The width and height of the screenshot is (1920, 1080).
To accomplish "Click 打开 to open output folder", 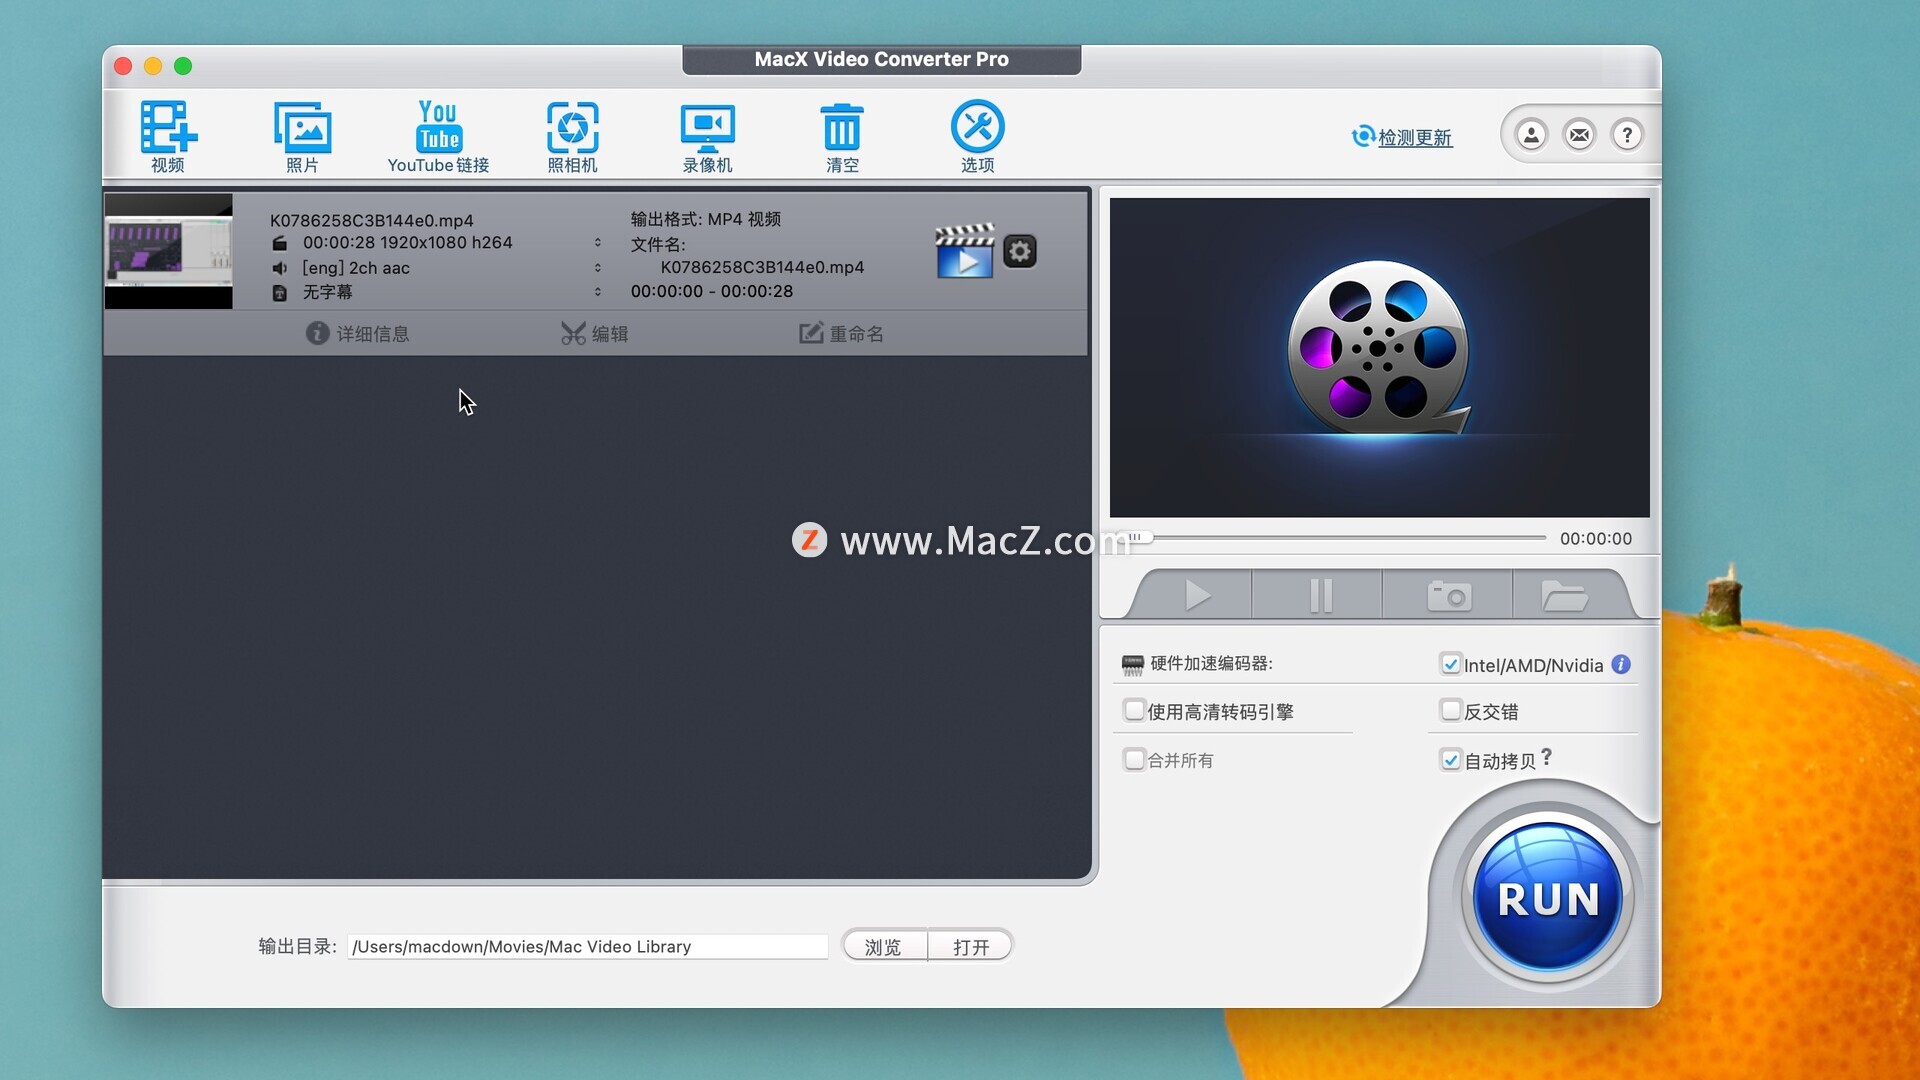I will click(x=970, y=946).
